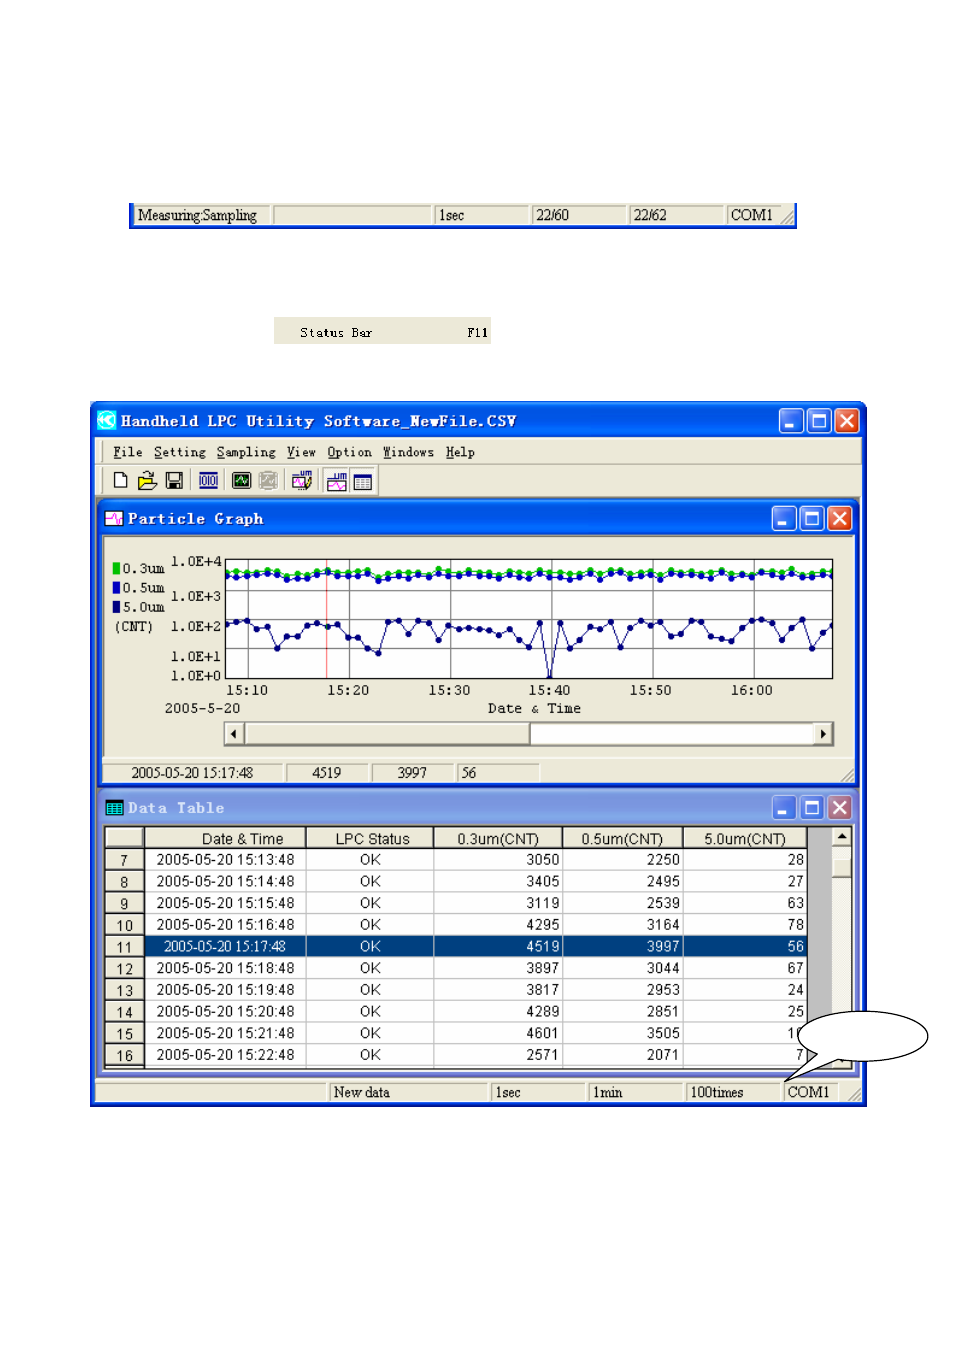This screenshot has height=1350, width=954.
Task: Click the graph horizontal scrollbar thumb
Action: pos(387,734)
